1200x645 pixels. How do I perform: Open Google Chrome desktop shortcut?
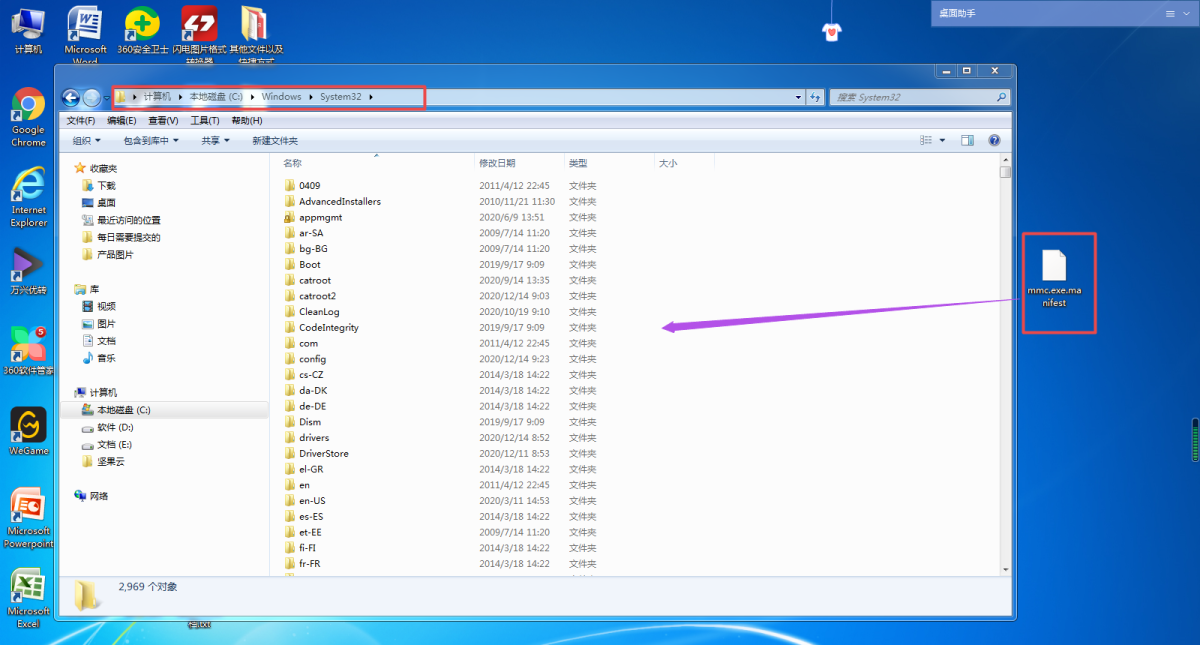(x=28, y=116)
